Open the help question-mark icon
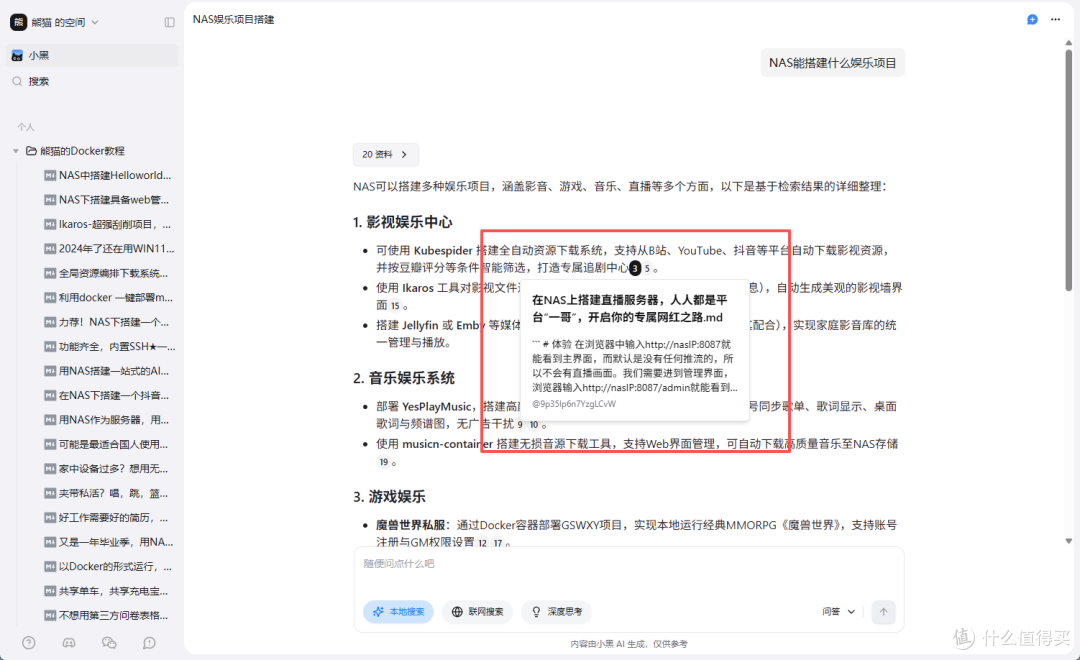The image size is (1080, 660). coord(28,643)
